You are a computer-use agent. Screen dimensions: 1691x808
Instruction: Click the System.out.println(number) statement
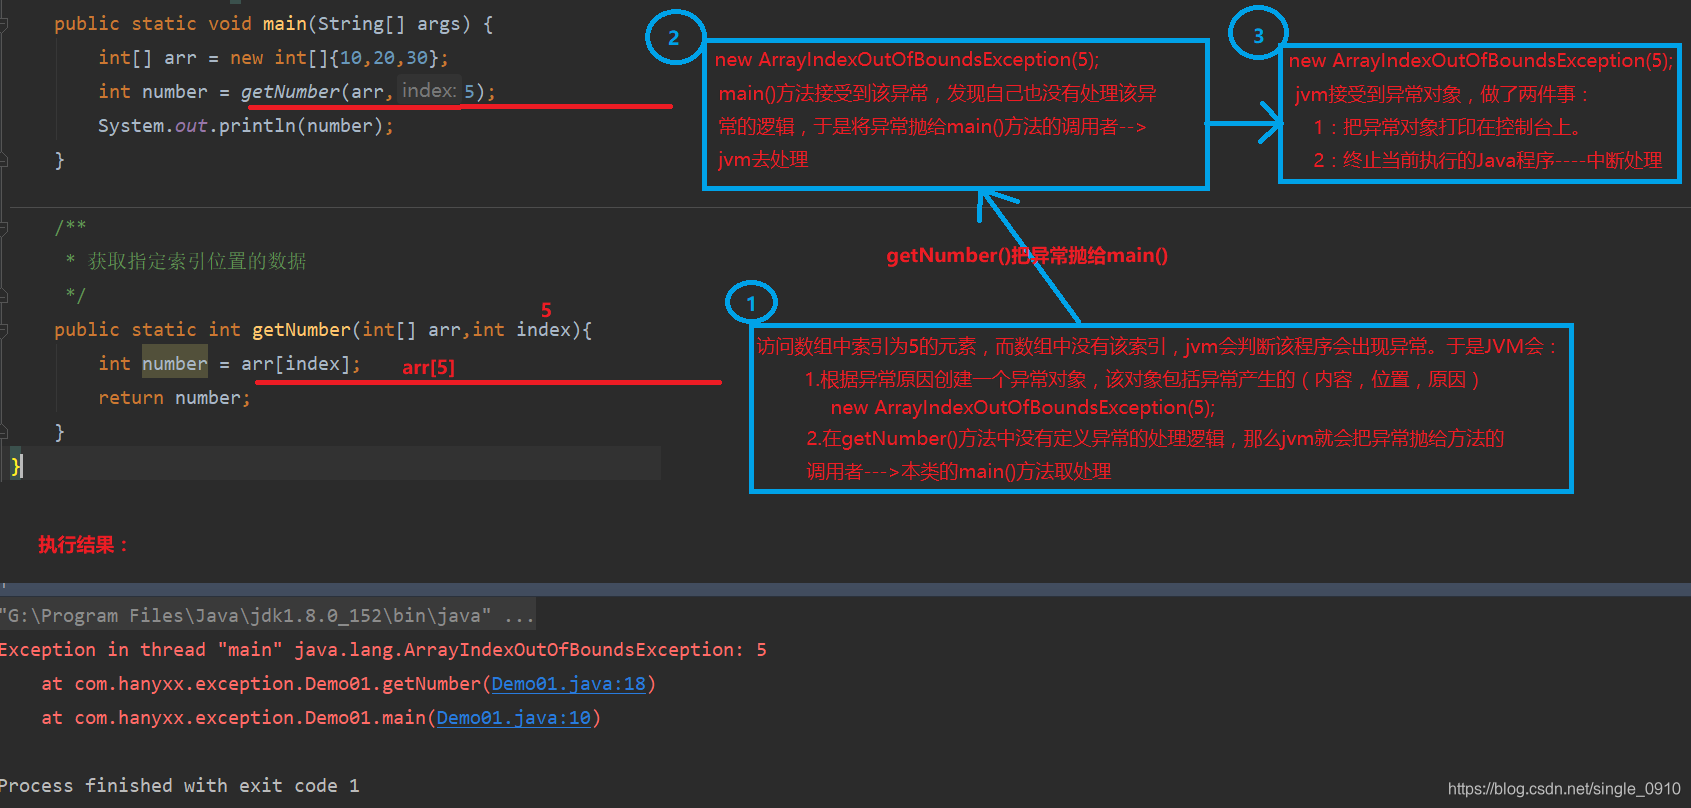246,126
